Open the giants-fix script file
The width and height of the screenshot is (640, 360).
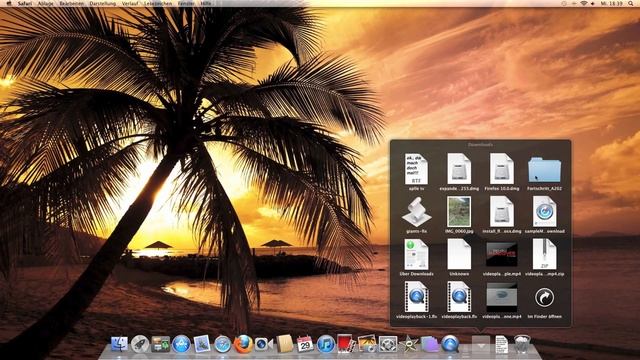pos(416,212)
